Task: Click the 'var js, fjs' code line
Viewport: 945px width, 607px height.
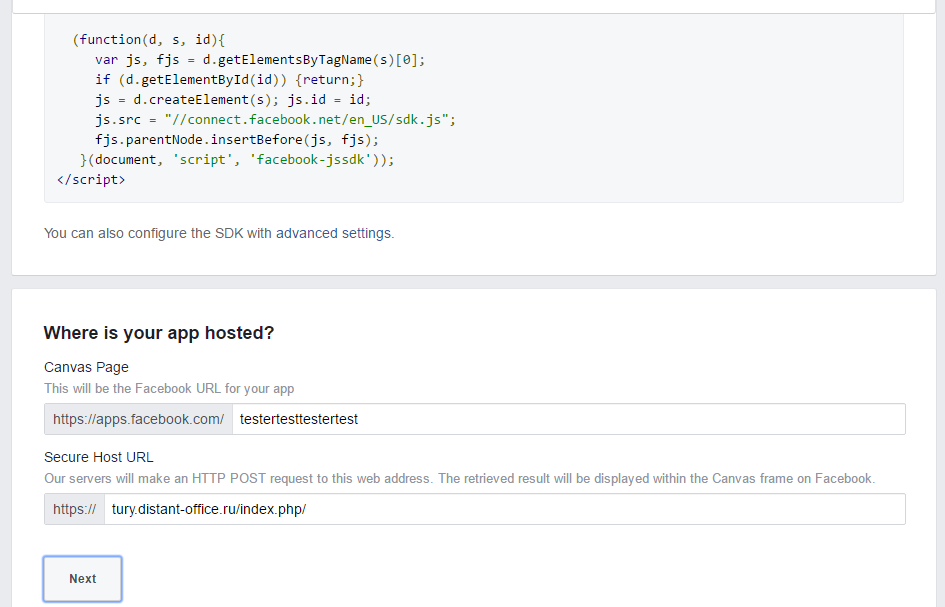Action: pyautogui.click(x=260, y=60)
